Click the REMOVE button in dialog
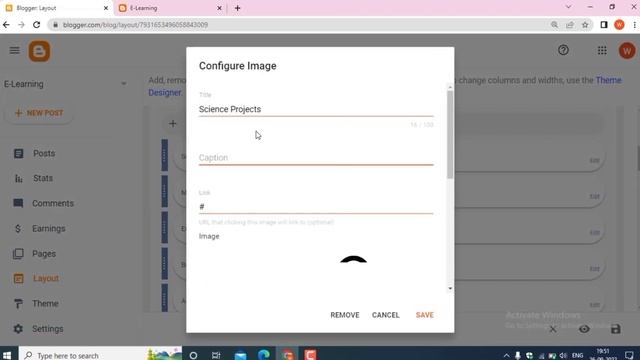640x360 pixels. click(x=345, y=315)
